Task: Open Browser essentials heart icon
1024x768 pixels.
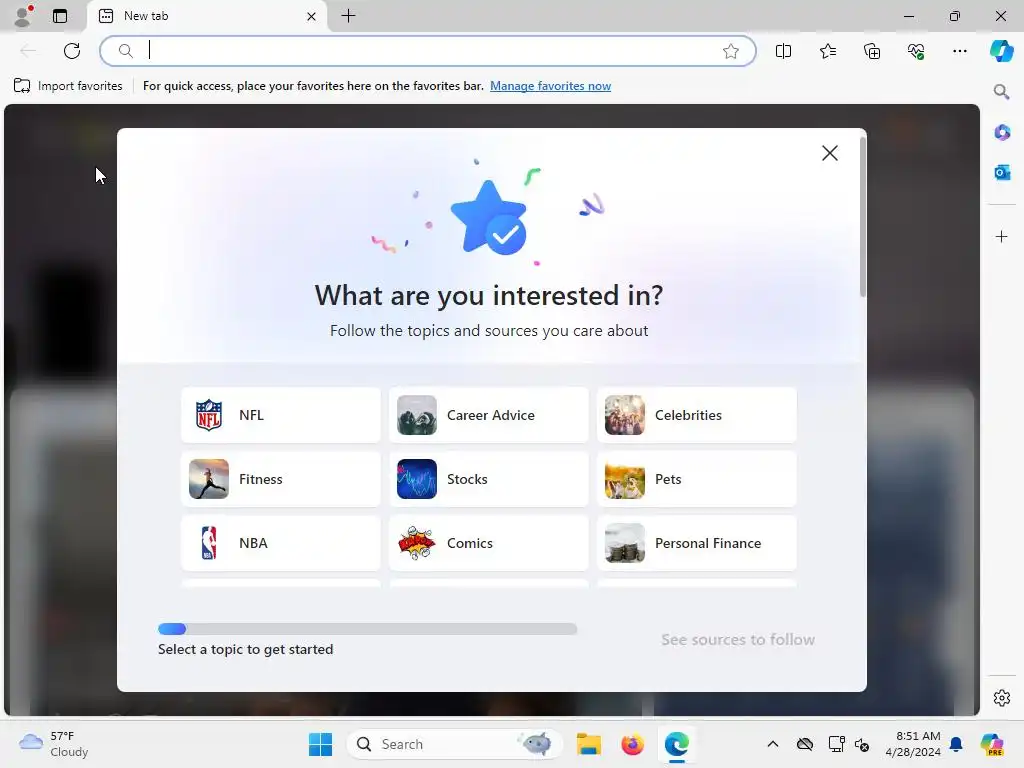Action: [x=916, y=51]
